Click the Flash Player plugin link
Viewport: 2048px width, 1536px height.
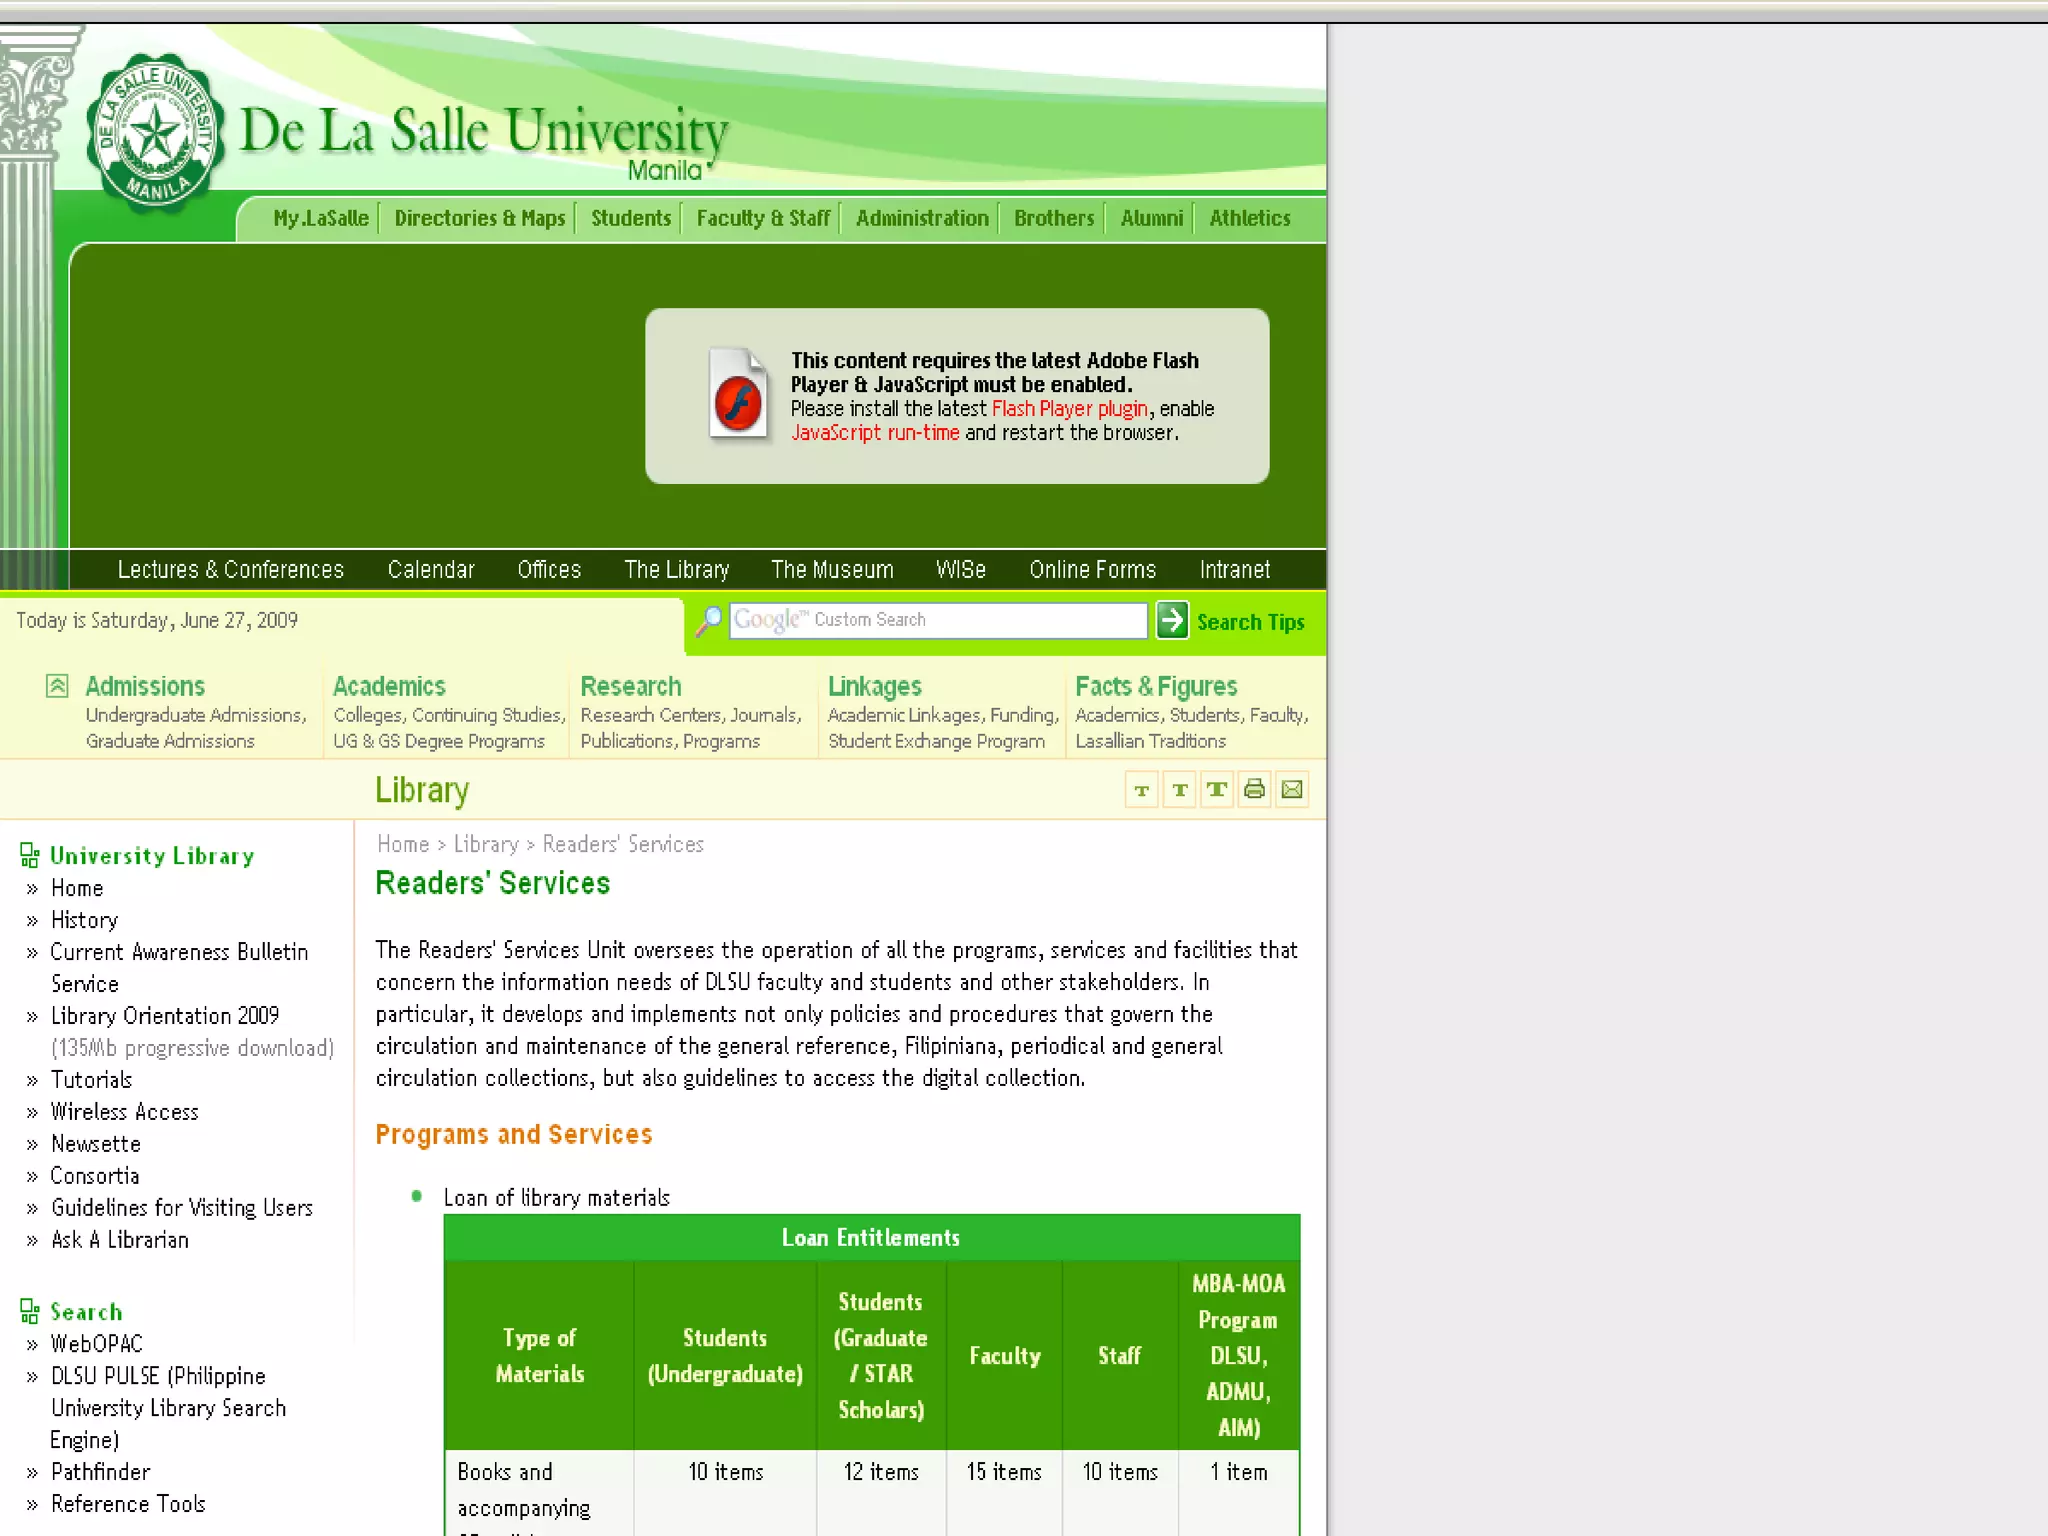tap(1068, 409)
